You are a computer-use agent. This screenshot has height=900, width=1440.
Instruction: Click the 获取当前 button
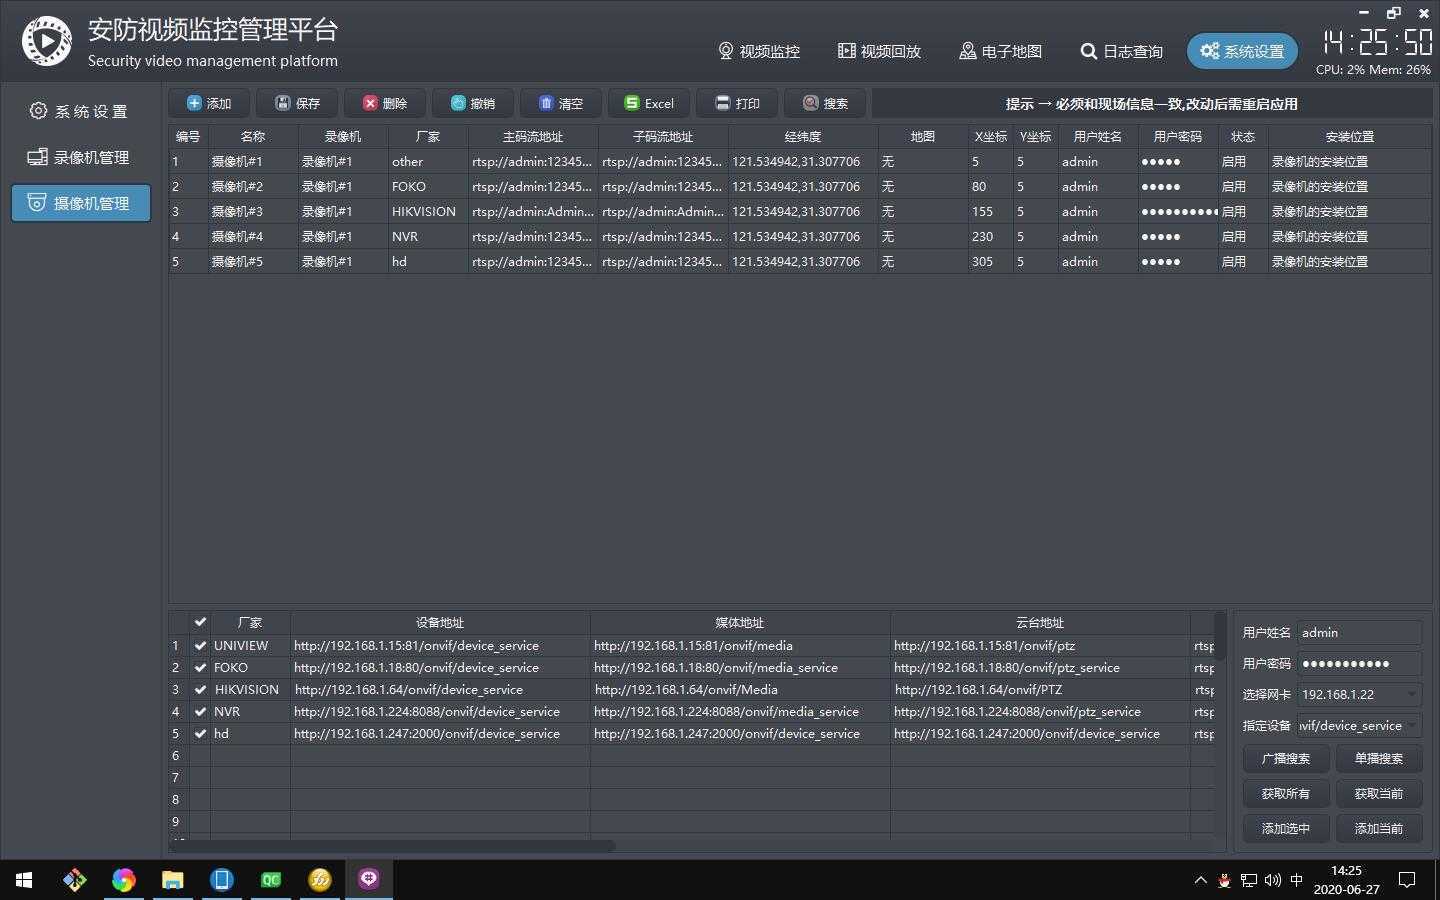point(1378,794)
